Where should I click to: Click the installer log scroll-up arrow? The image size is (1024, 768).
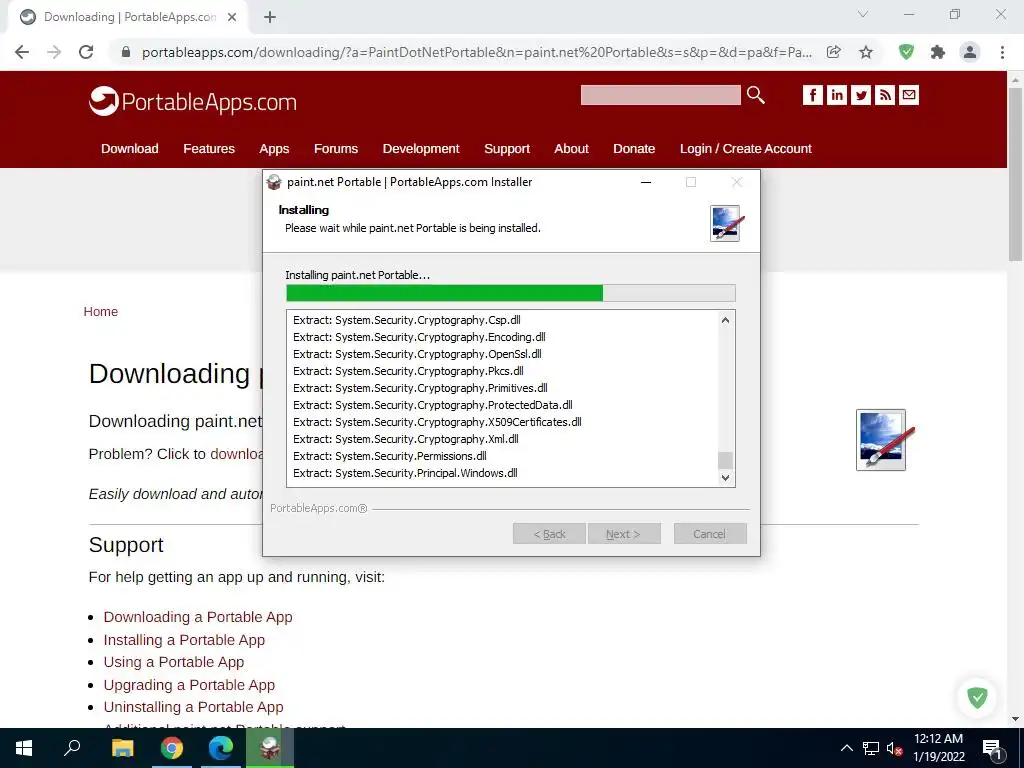[725, 320]
